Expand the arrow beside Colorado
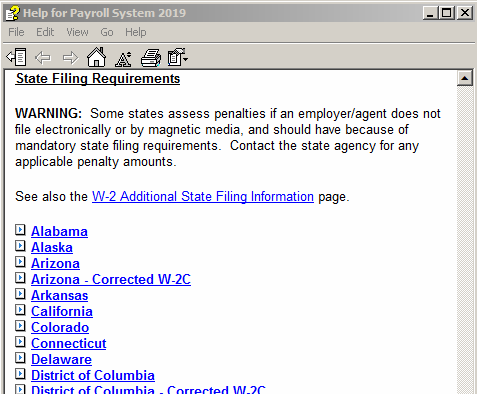This screenshot has height=394, width=477. pyautogui.click(x=20, y=326)
